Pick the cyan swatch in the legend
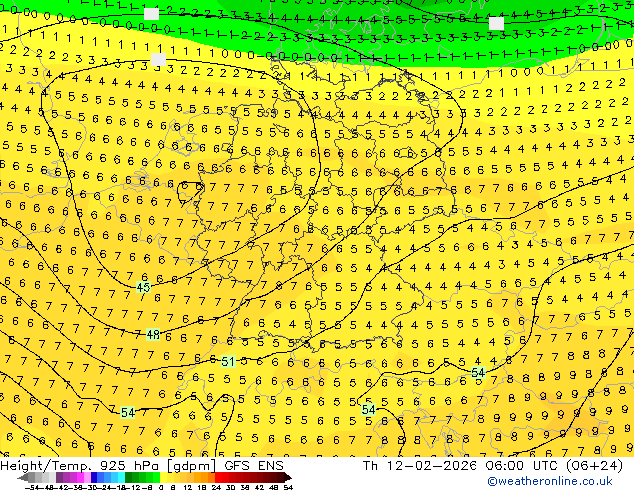 [x=121, y=477]
